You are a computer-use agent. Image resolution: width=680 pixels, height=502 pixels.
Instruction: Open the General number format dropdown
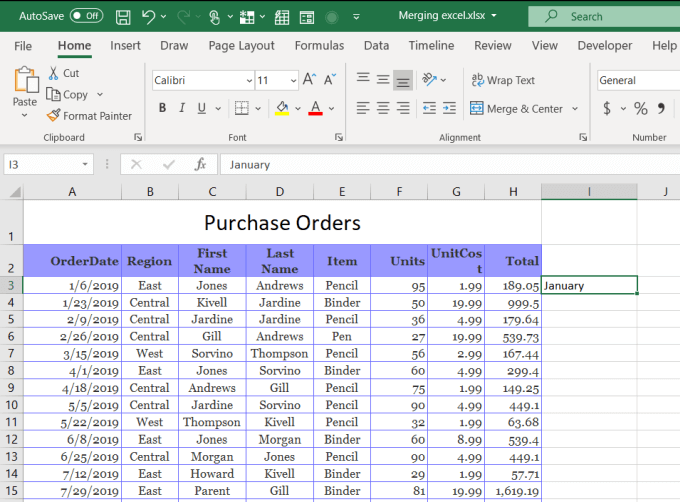(637, 80)
